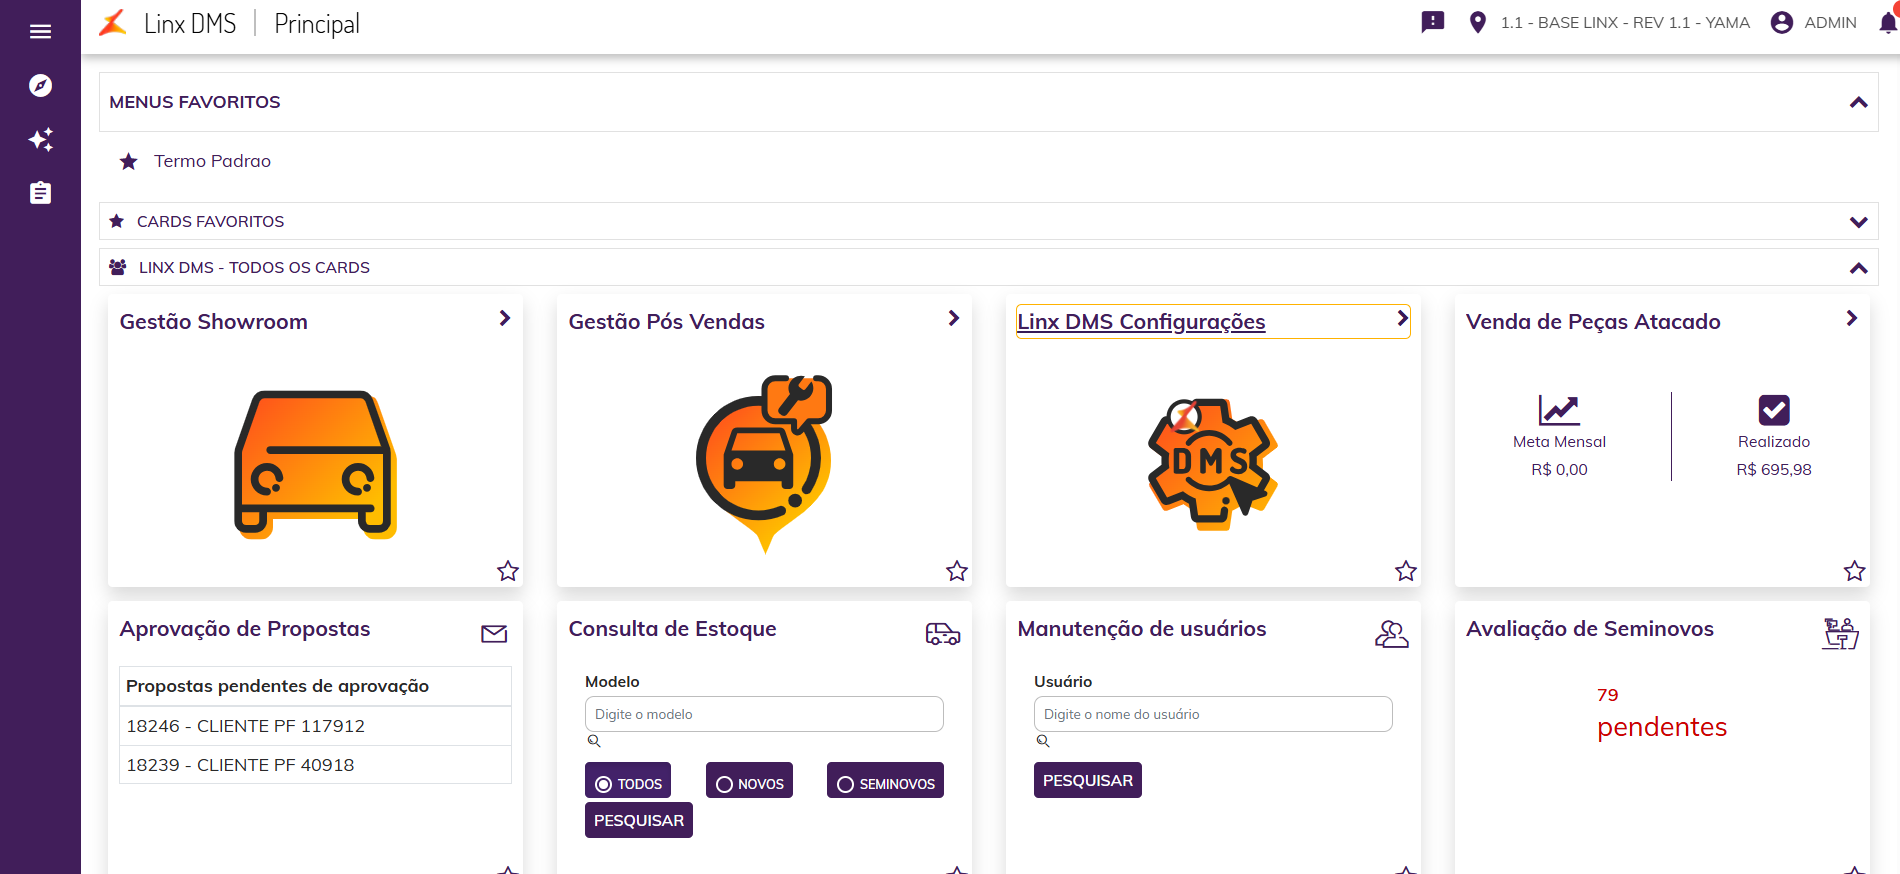Open the Termo Padrao favorite menu
This screenshot has width=1900, height=874.
(212, 161)
